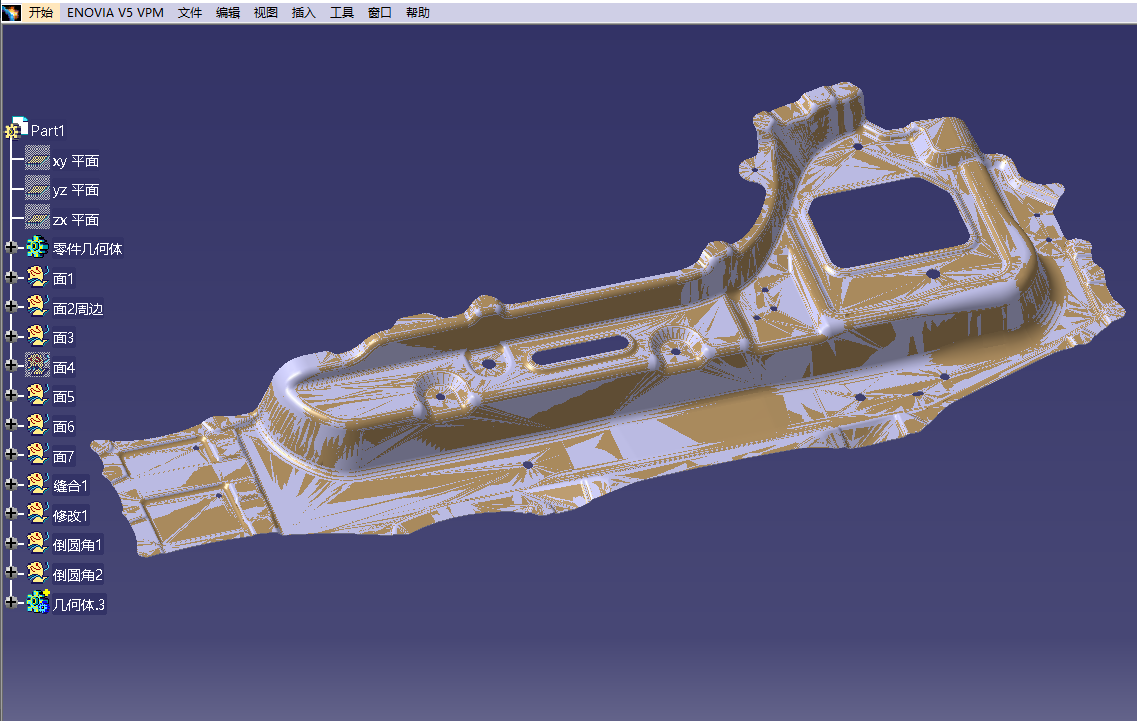Open the 开始 menu
Image resolution: width=1137 pixels, height=721 pixels.
point(41,12)
